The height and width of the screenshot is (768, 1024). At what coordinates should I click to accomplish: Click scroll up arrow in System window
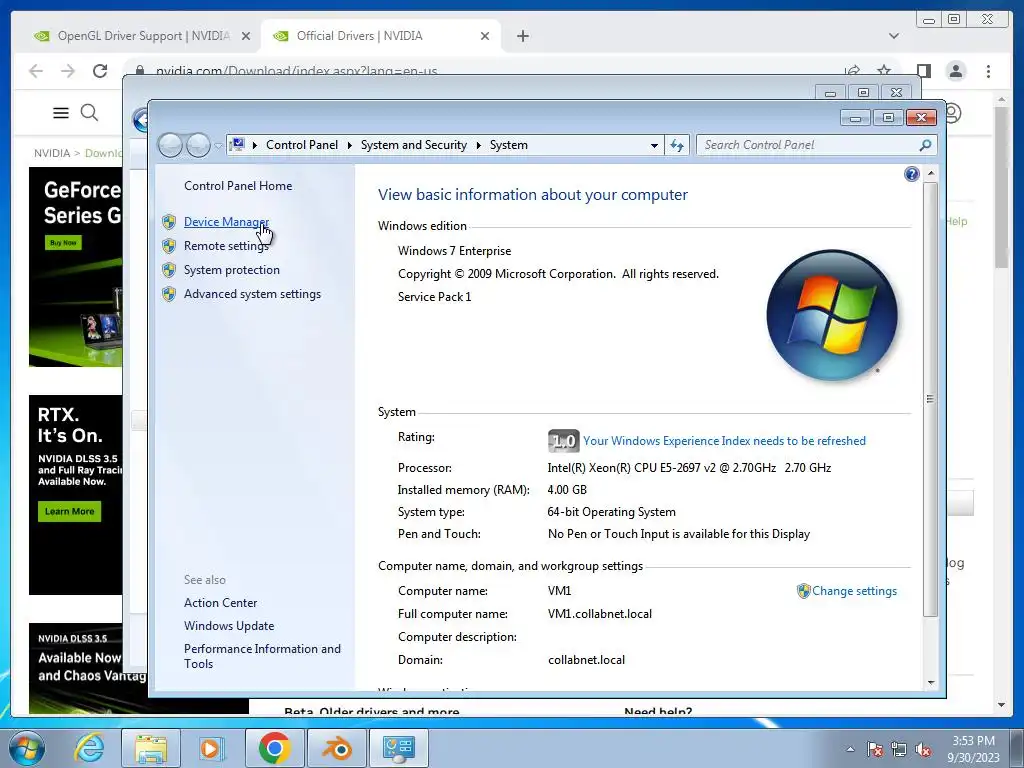tap(931, 174)
